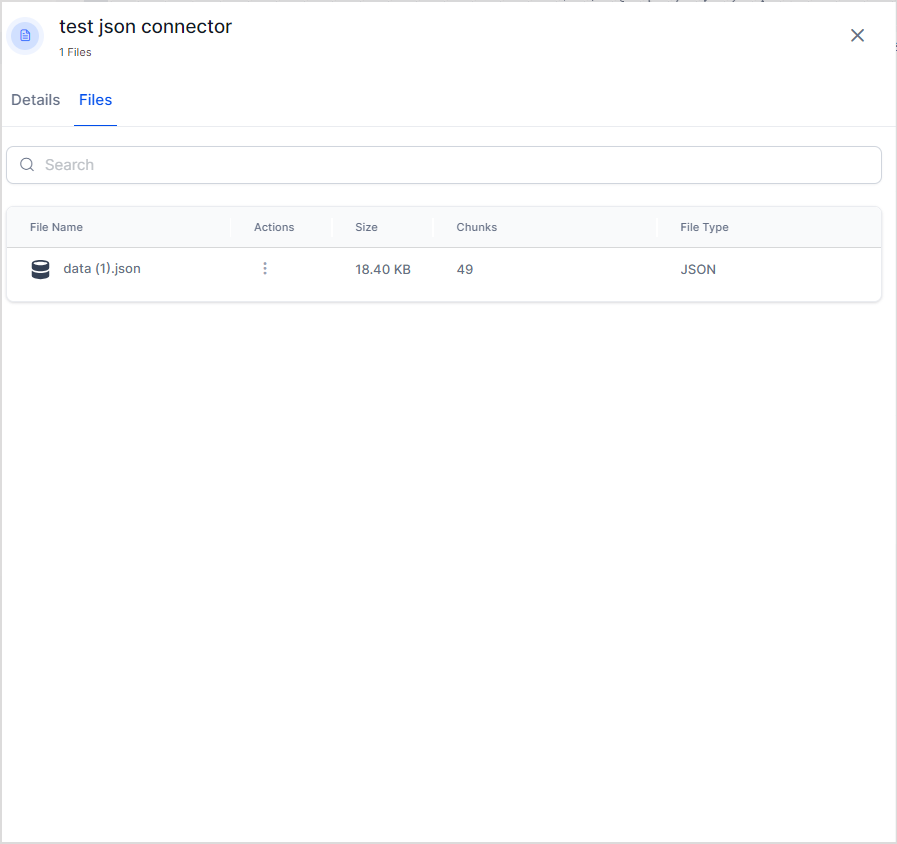This screenshot has width=897, height=844.
Task: Focus the Search files input field
Action: click(x=450, y=165)
